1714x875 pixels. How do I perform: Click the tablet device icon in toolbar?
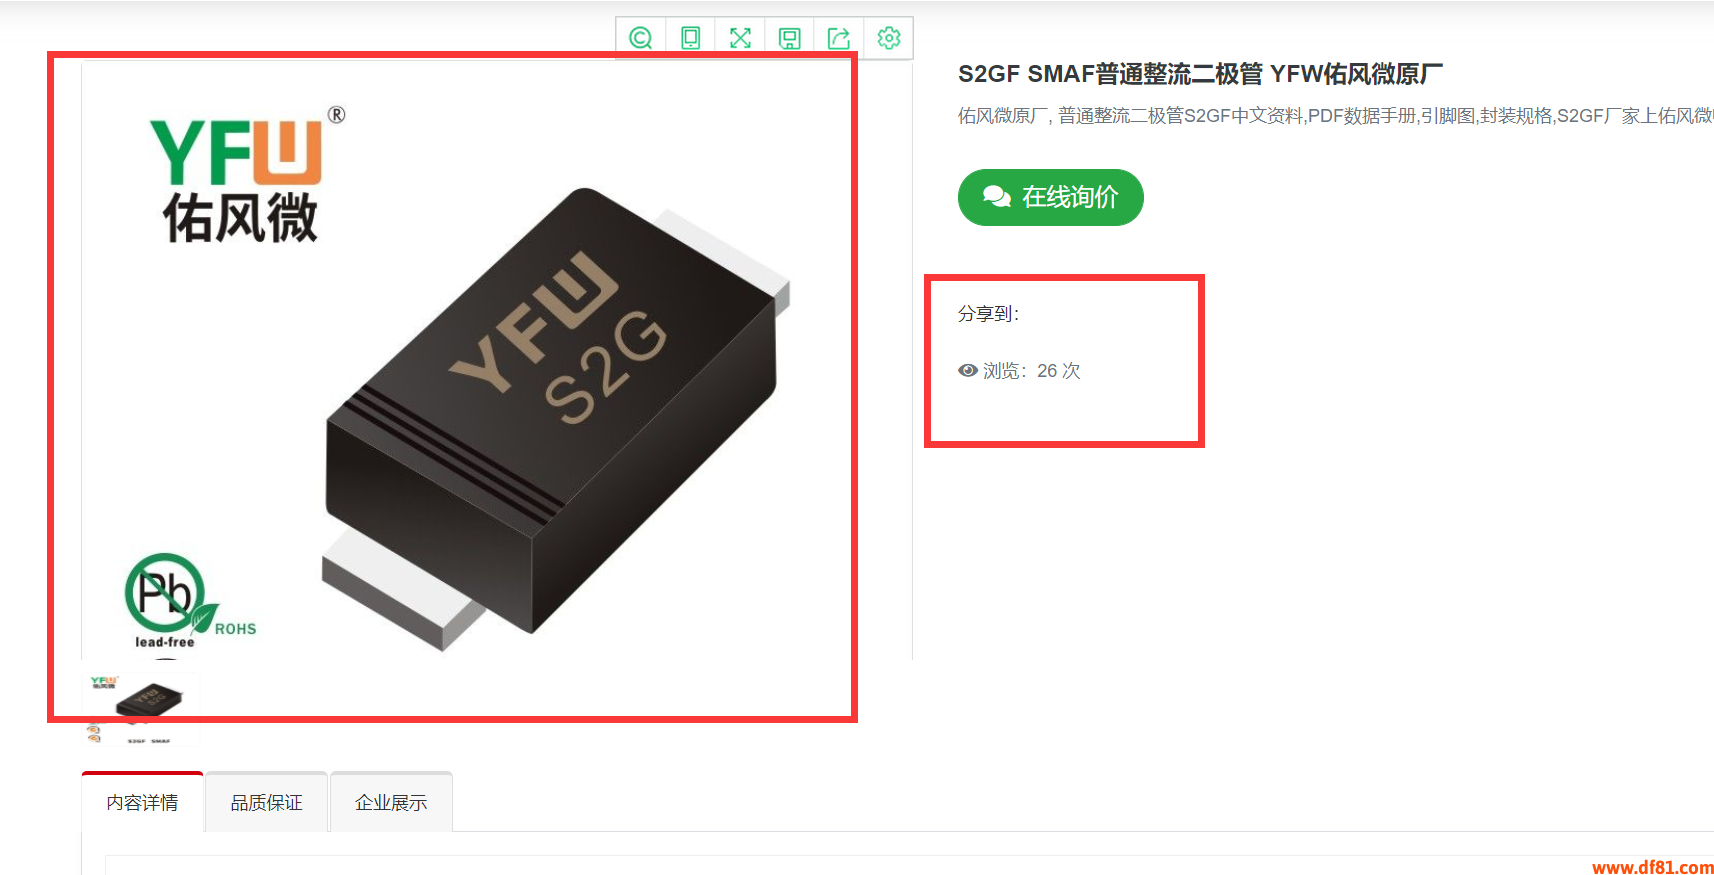pyautogui.click(x=690, y=38)
